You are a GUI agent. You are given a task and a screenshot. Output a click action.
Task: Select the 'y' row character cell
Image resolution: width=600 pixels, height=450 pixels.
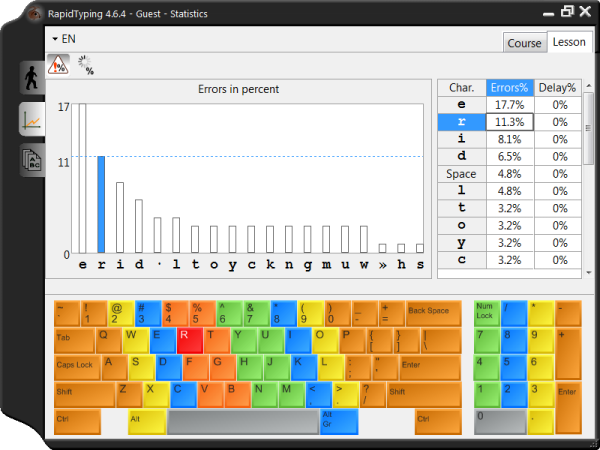[462, 243]
